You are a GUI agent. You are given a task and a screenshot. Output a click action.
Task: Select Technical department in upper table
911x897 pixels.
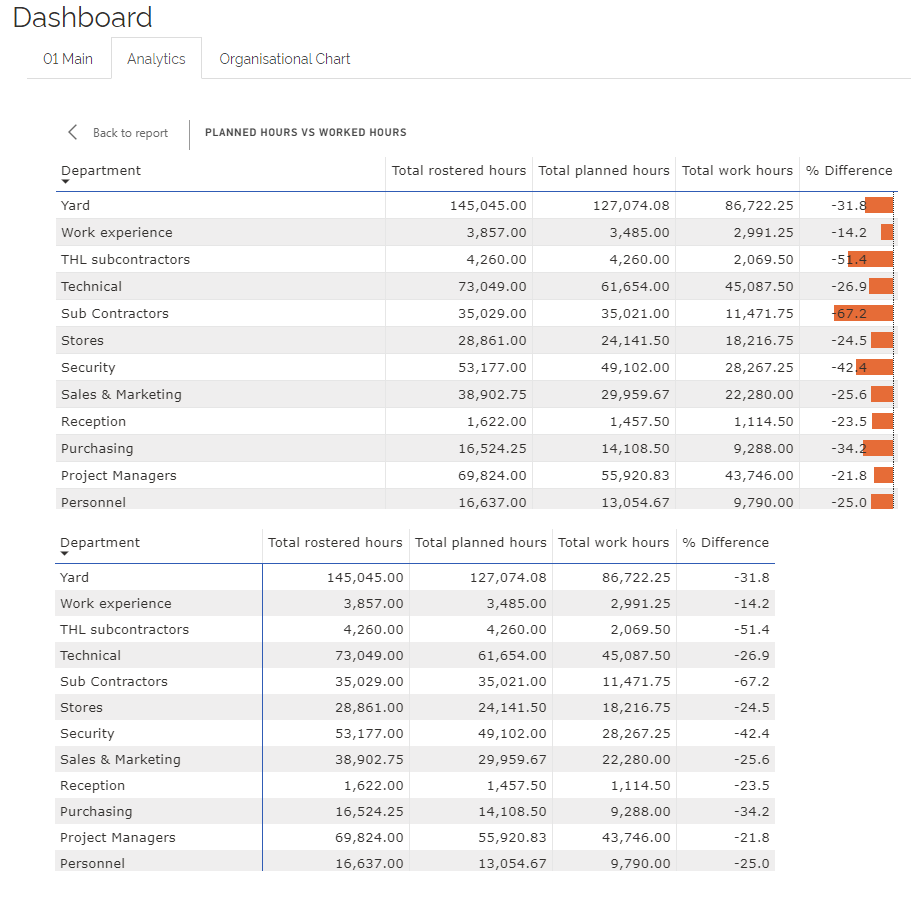[x=91, y=286]
